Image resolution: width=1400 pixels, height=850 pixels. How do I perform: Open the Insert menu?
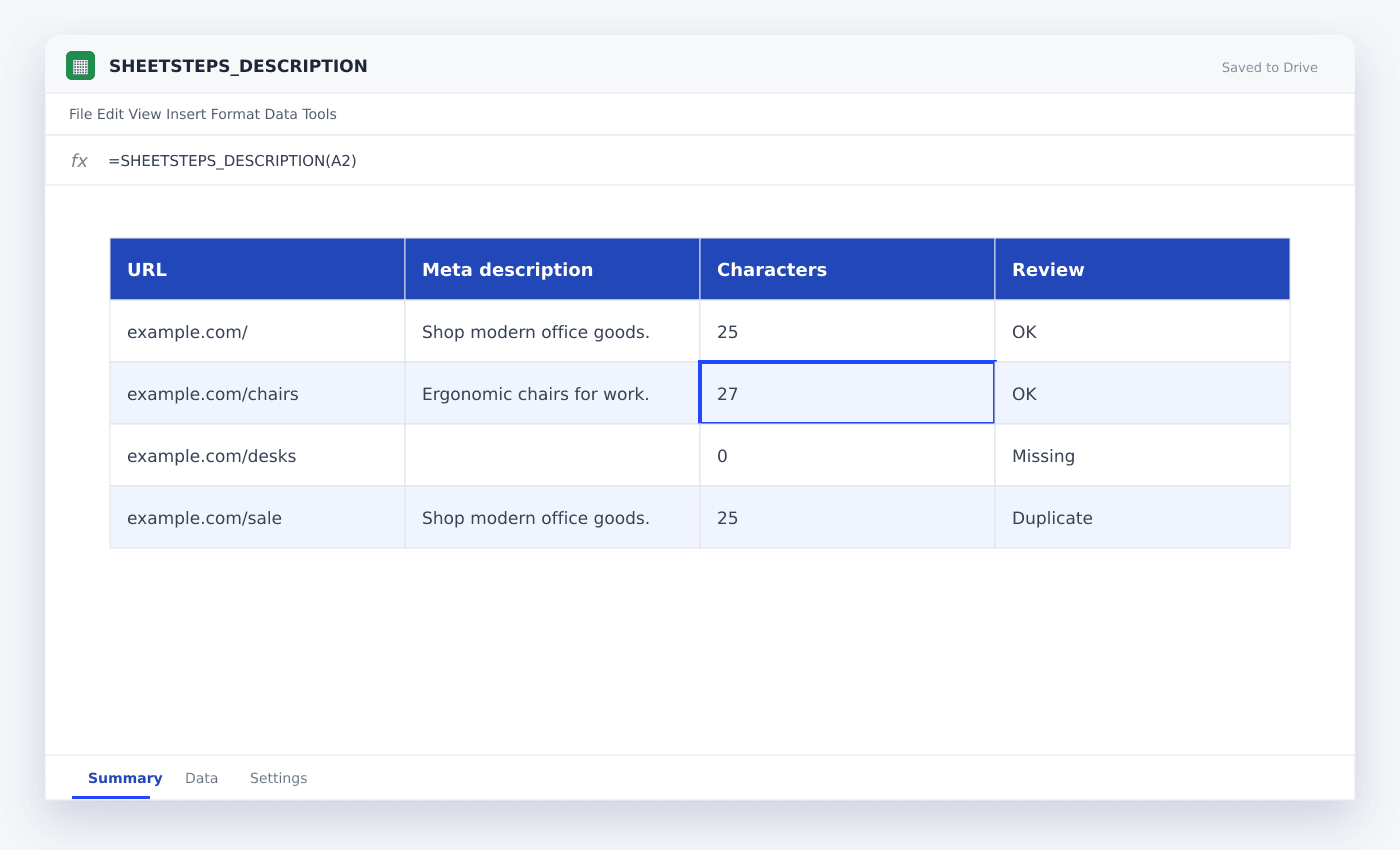click(186, 114)
